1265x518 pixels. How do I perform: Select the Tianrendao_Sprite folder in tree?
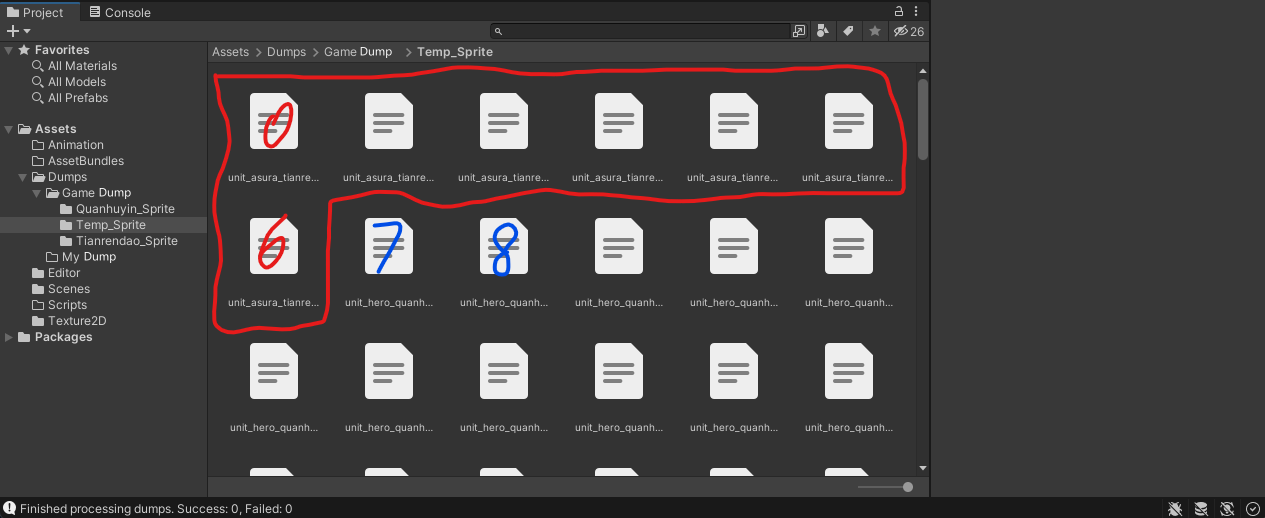(x=126, y=241)
